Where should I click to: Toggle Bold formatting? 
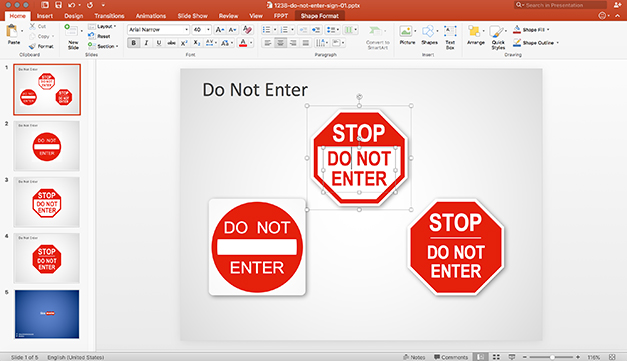[x=134, y=43]
